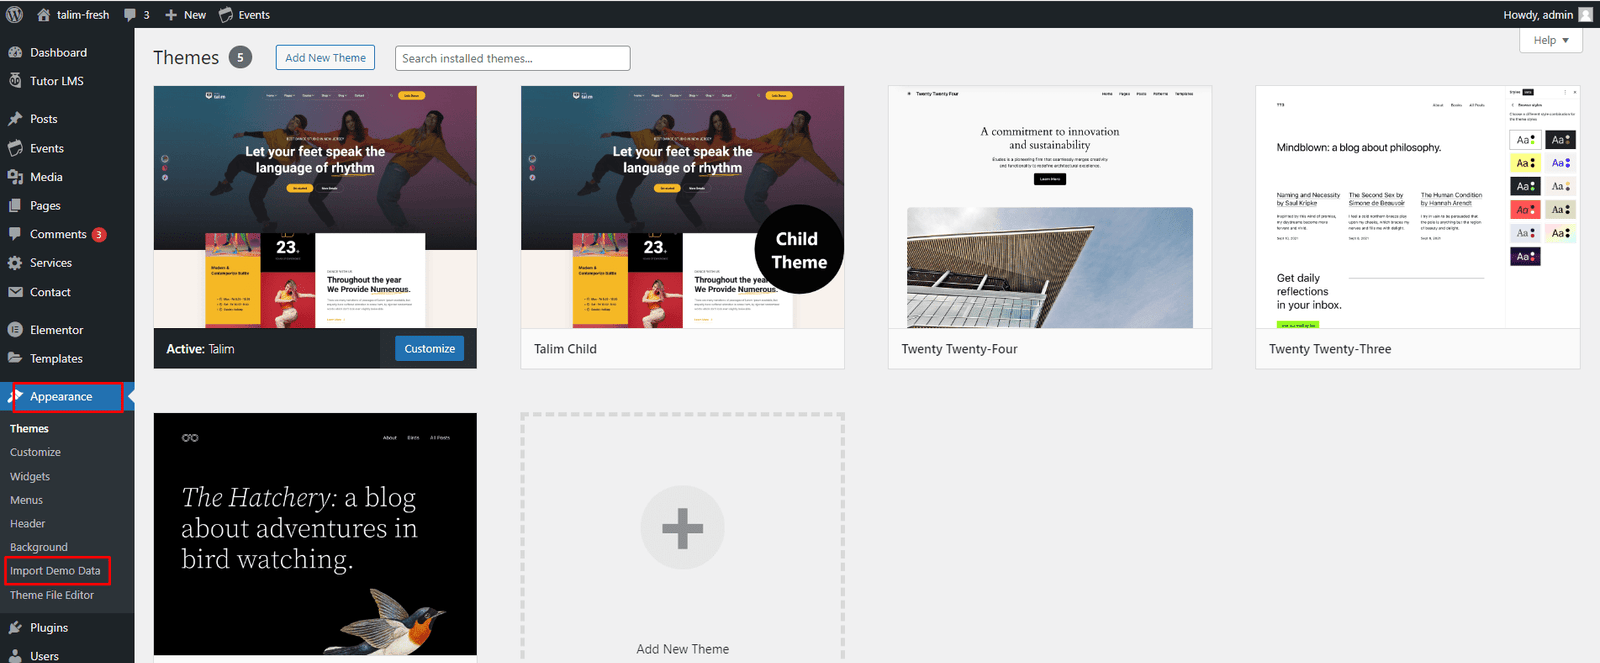Select the Twenty Twenty-Four theme thumbnail
This screenshot has width=1600, height=663.
pyautogui.click(x=1049, y=207)
